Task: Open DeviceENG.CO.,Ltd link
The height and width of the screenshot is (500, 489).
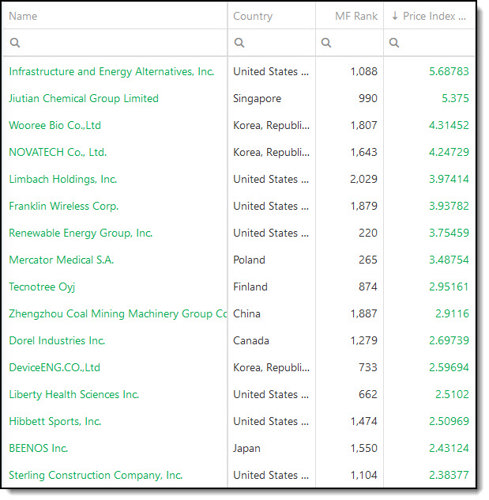Action: (x=55, y=368)
